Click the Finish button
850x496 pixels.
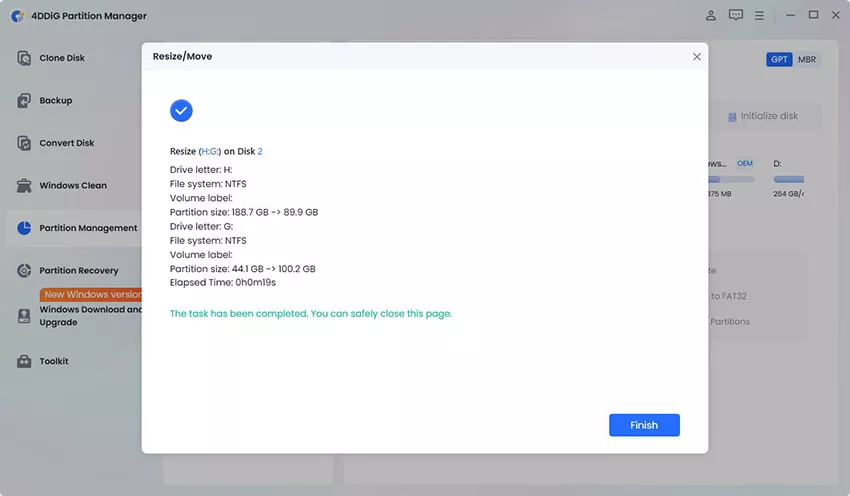pos(644,425)
